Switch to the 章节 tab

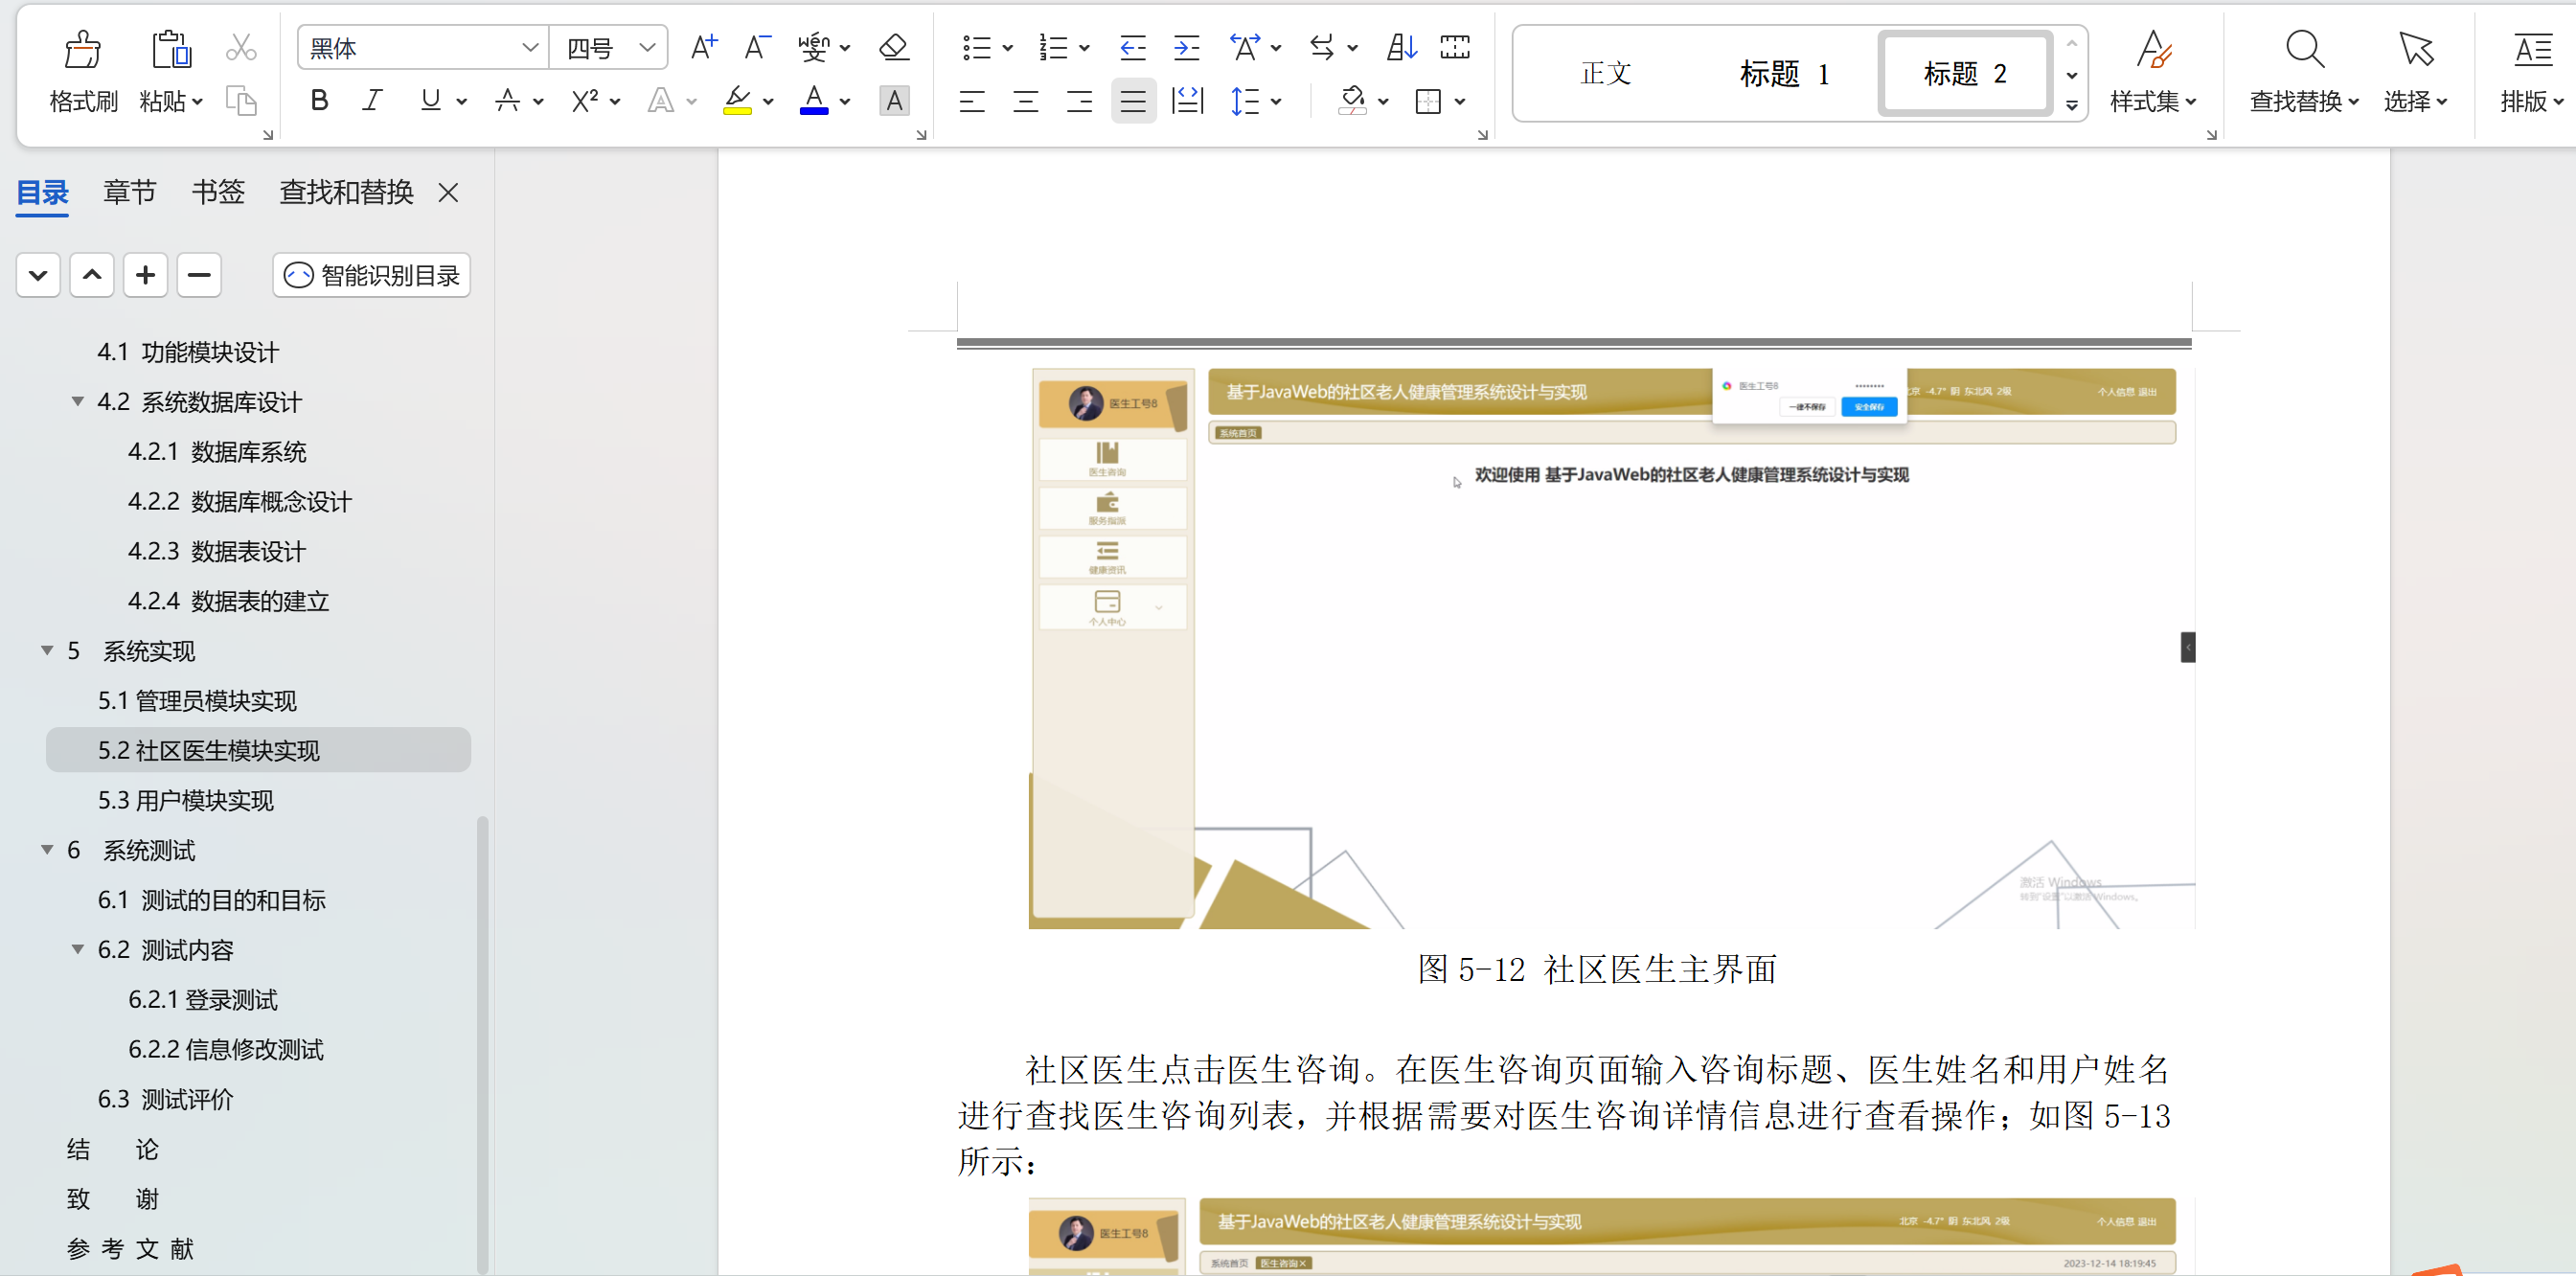click(x=129, y=192)
